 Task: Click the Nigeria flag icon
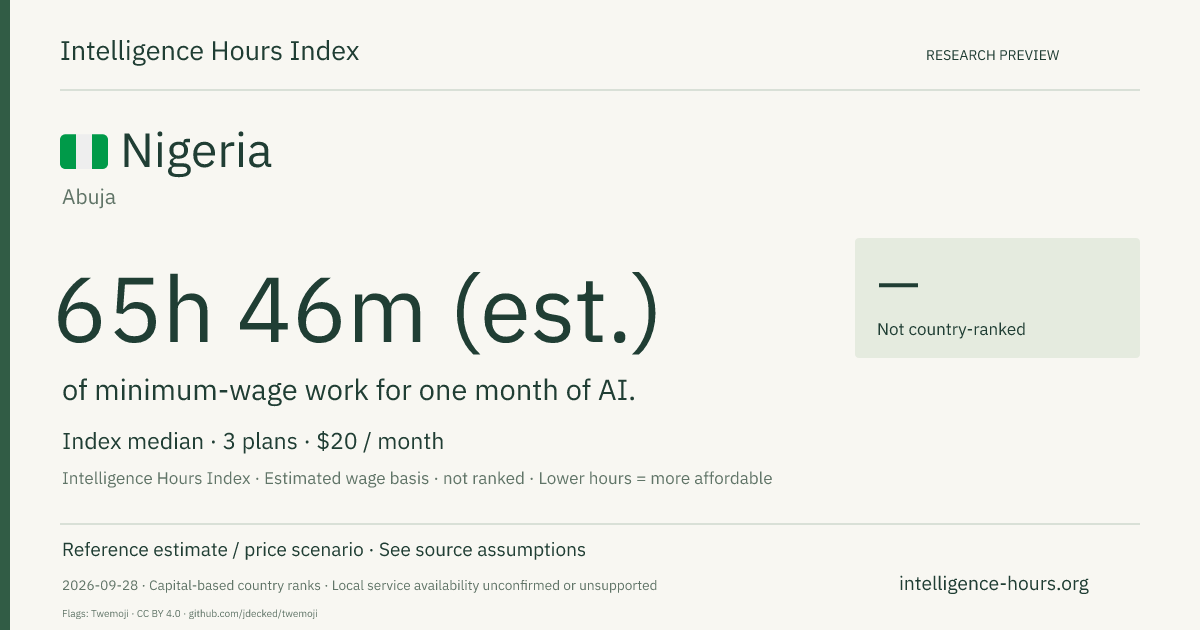84,152
